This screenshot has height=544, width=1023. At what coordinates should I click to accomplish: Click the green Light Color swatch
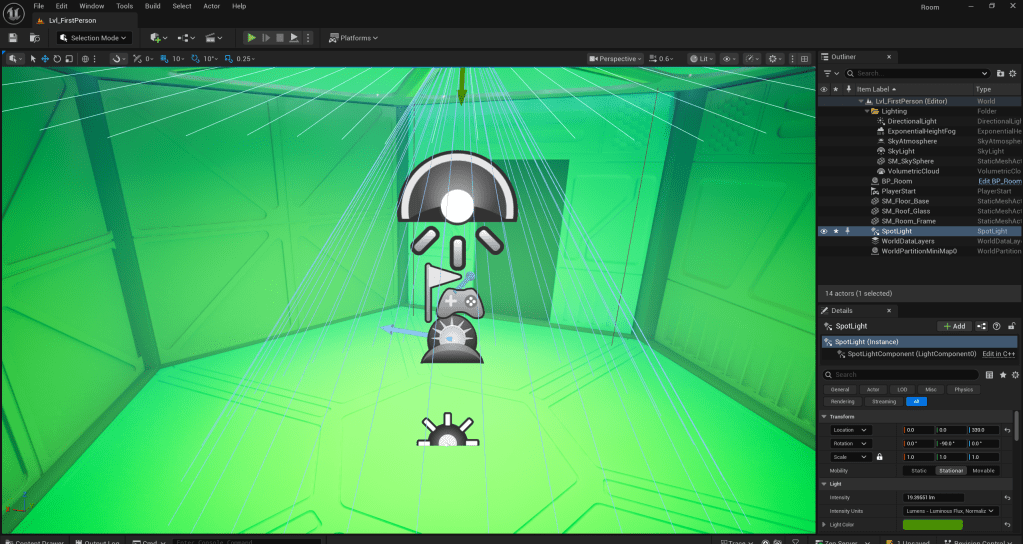point(932,524)
